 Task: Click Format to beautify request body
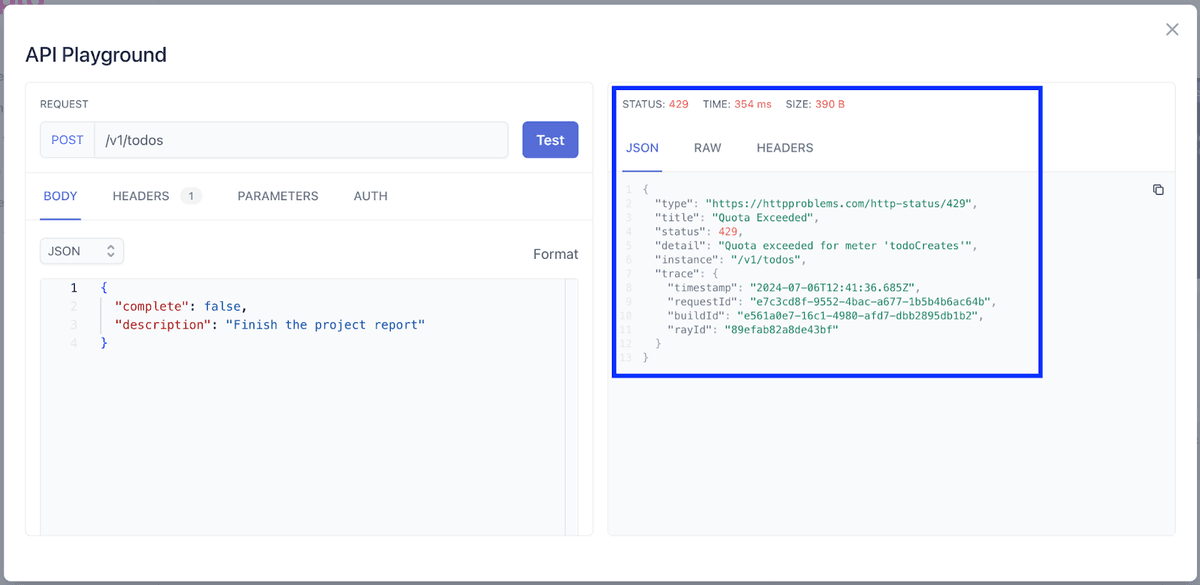pos(555,254)
